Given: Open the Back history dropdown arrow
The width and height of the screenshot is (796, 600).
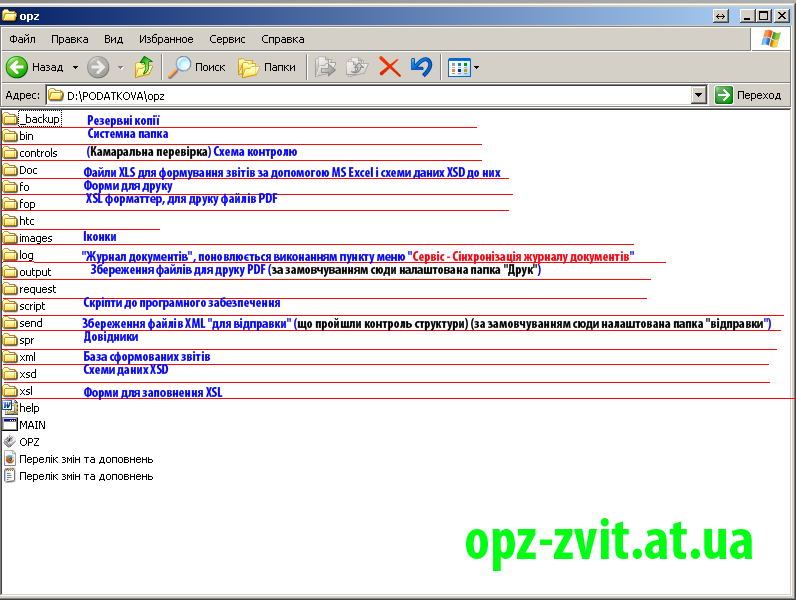Looking at the screenshot, I should pos(75,67).
